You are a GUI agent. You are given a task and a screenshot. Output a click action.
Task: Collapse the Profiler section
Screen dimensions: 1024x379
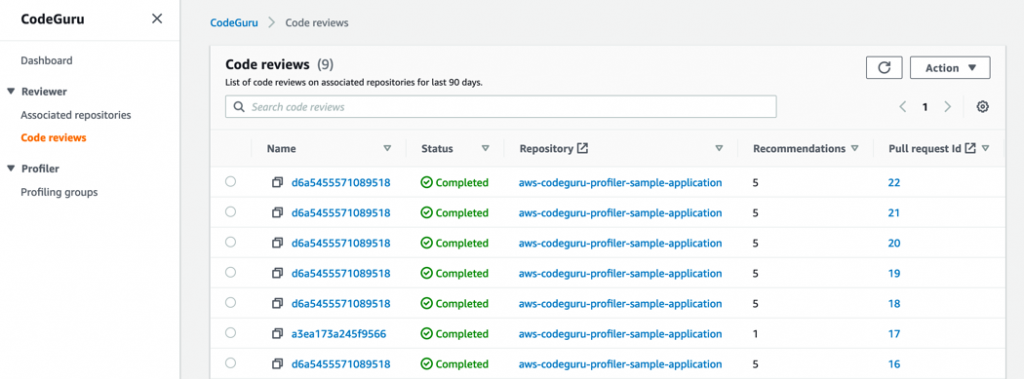click(10, 169)
